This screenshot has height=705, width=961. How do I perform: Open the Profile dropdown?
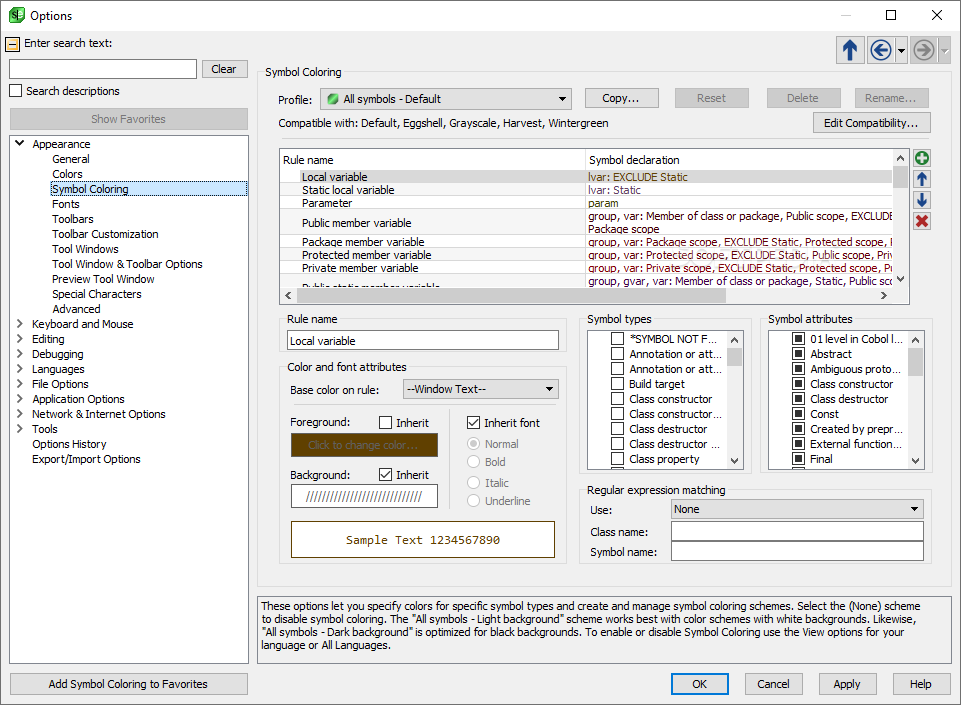pos(446,99)
